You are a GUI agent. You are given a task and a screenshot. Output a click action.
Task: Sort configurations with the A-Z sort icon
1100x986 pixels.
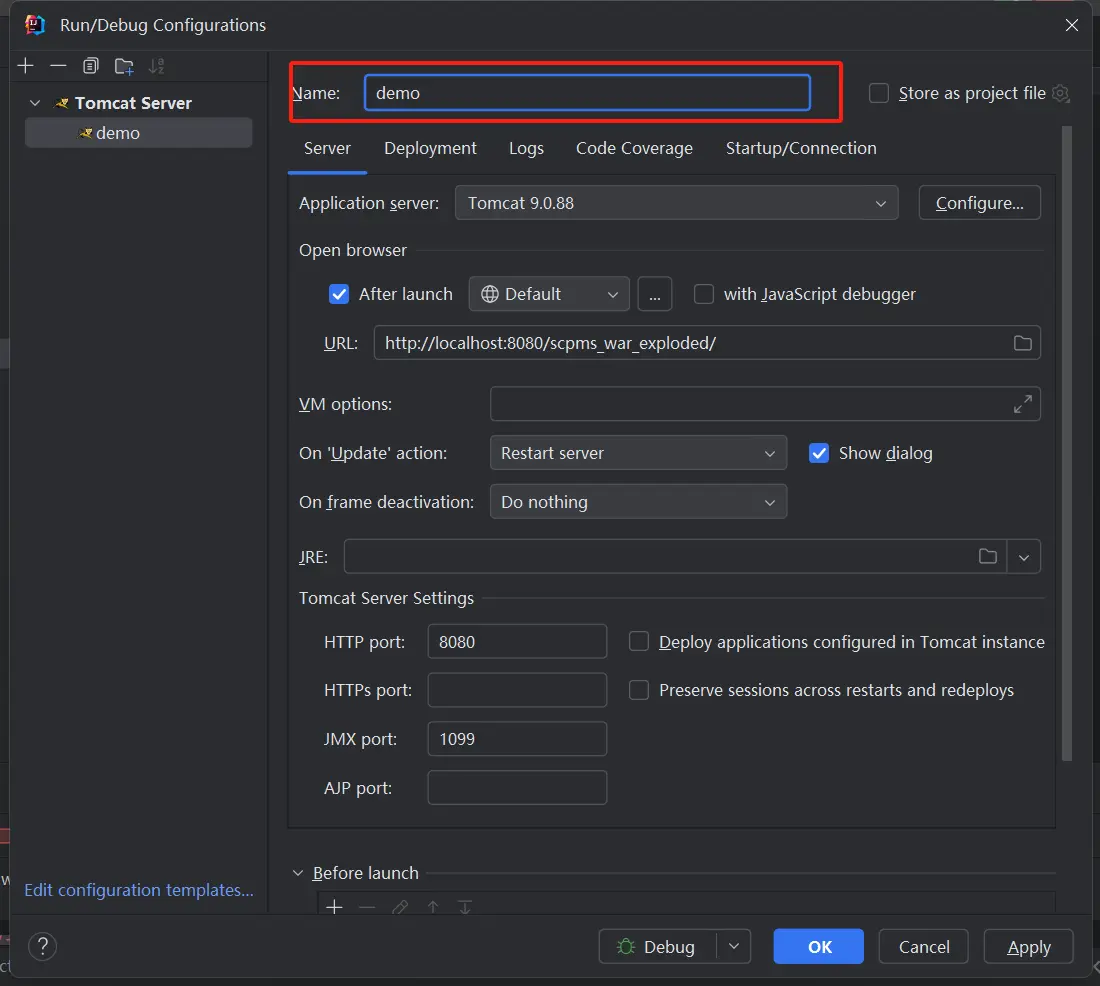point(156,65)
